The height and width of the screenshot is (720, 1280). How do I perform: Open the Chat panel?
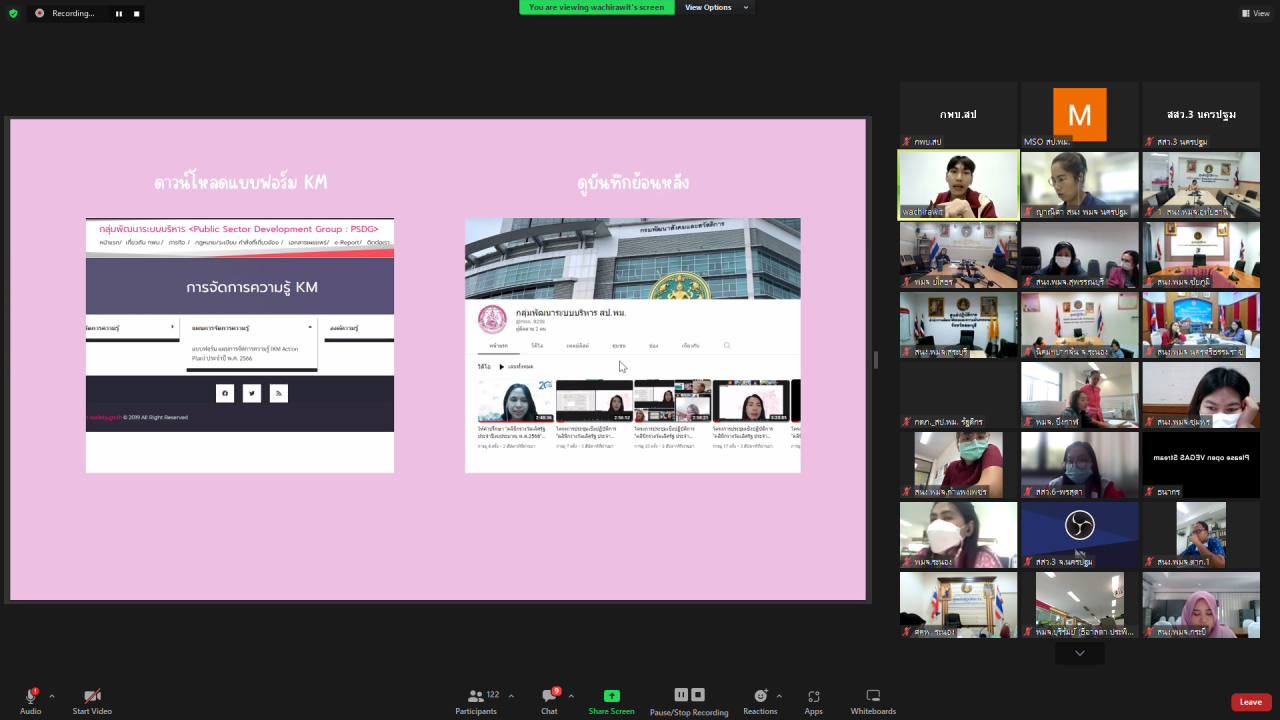point(549,702)
